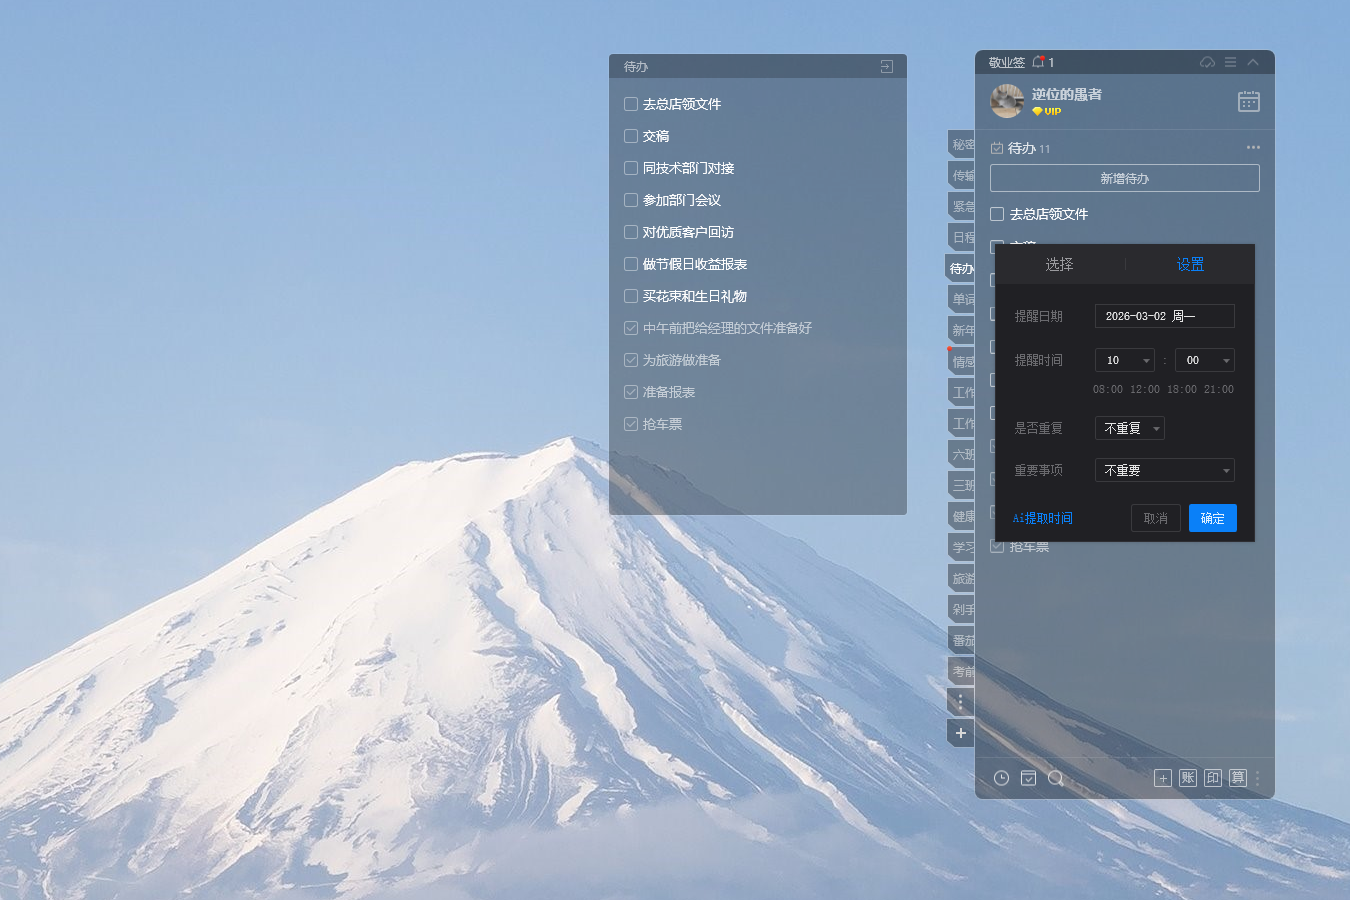The height and width of the screenshot is (900, 1350).
Task: Open the 算 calculator icon
Action: [x=1238, y=778]
